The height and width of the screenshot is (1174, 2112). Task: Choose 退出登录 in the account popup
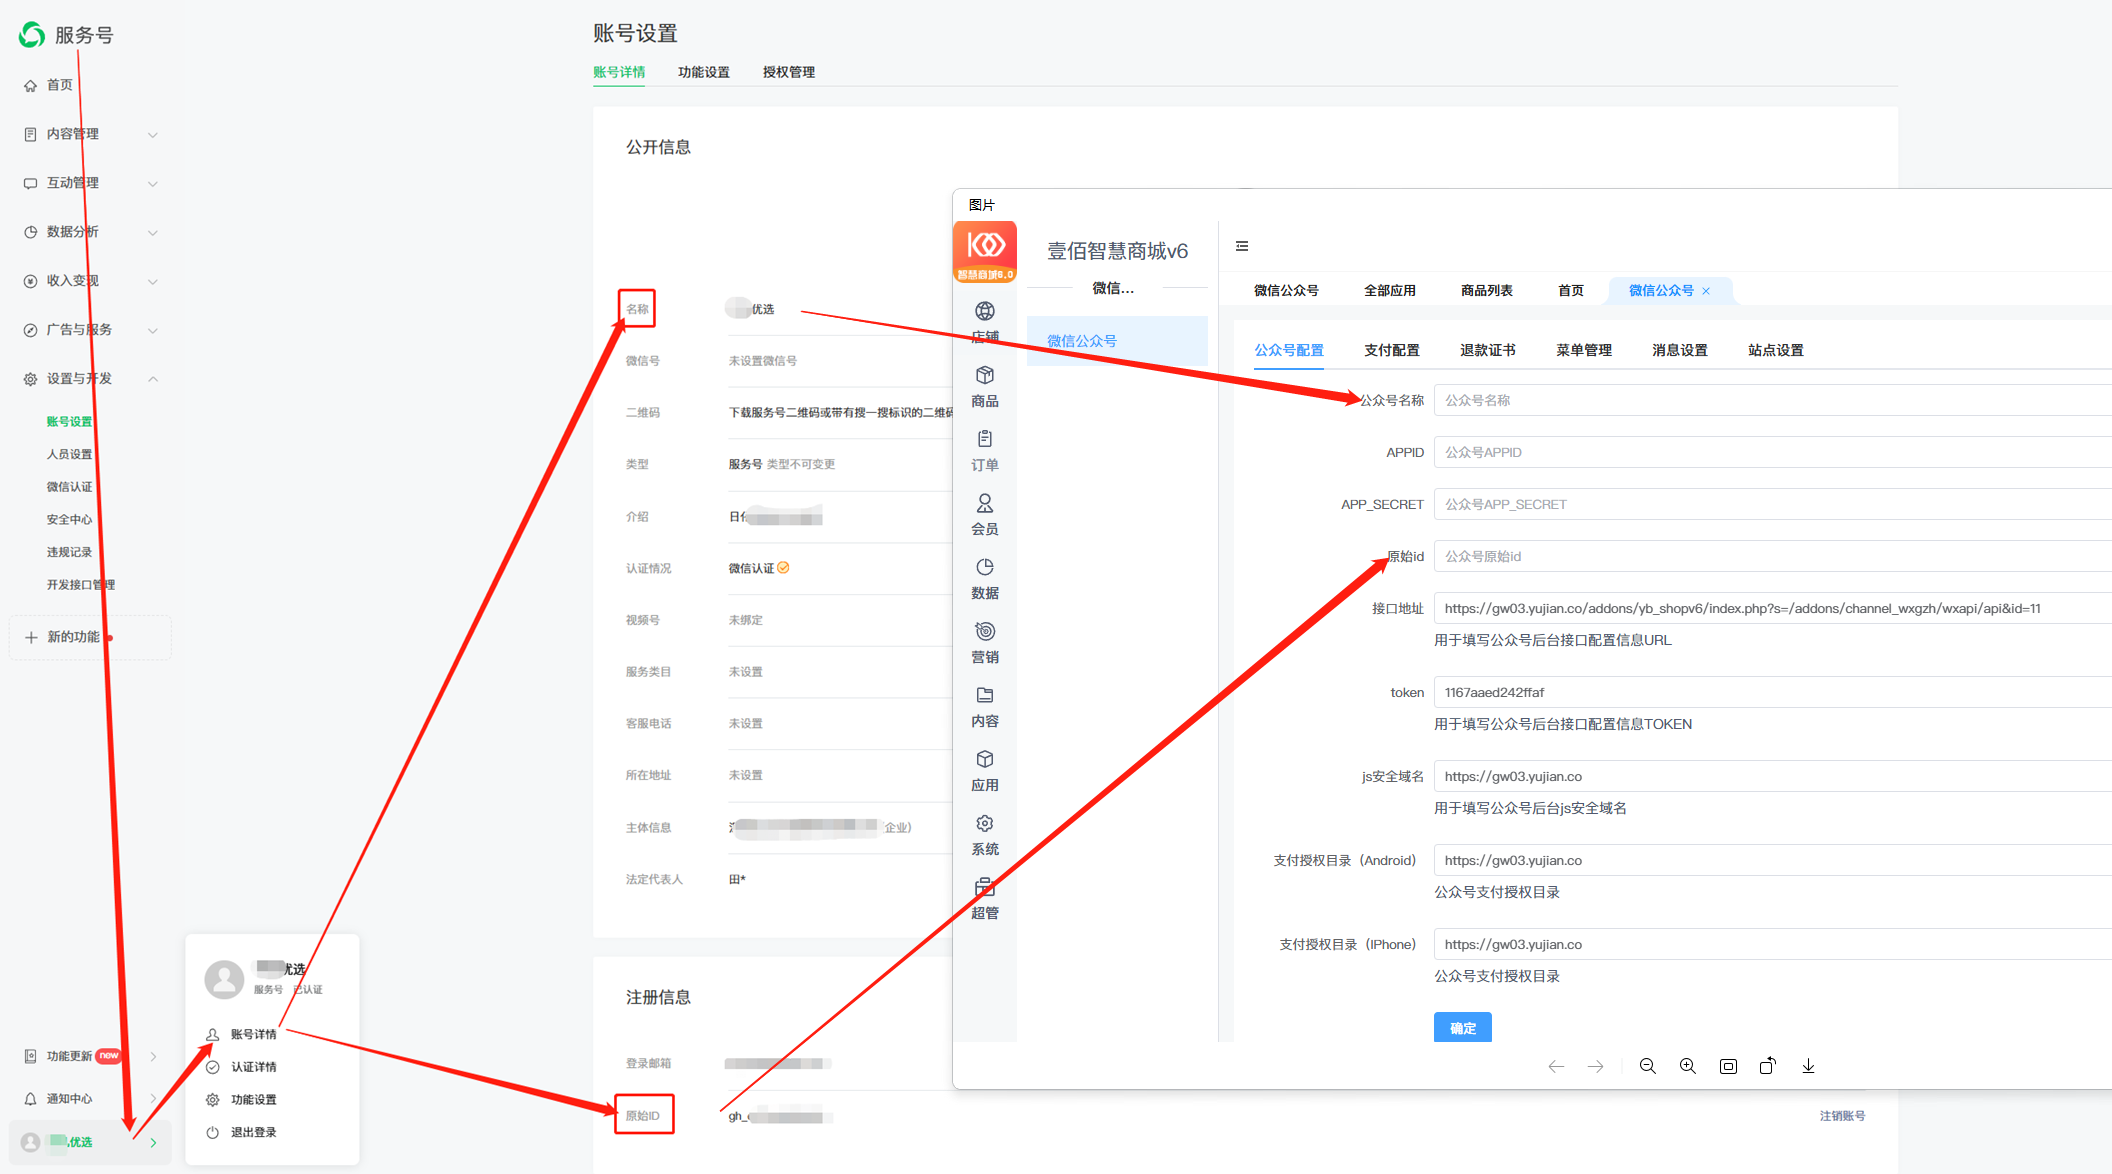(x=253, y=1132)
